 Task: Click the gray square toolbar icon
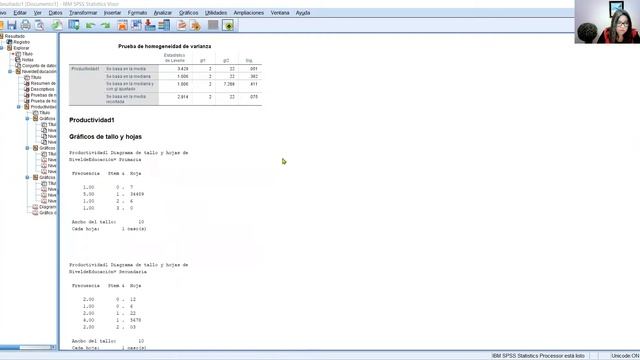(x=213, y=25)
